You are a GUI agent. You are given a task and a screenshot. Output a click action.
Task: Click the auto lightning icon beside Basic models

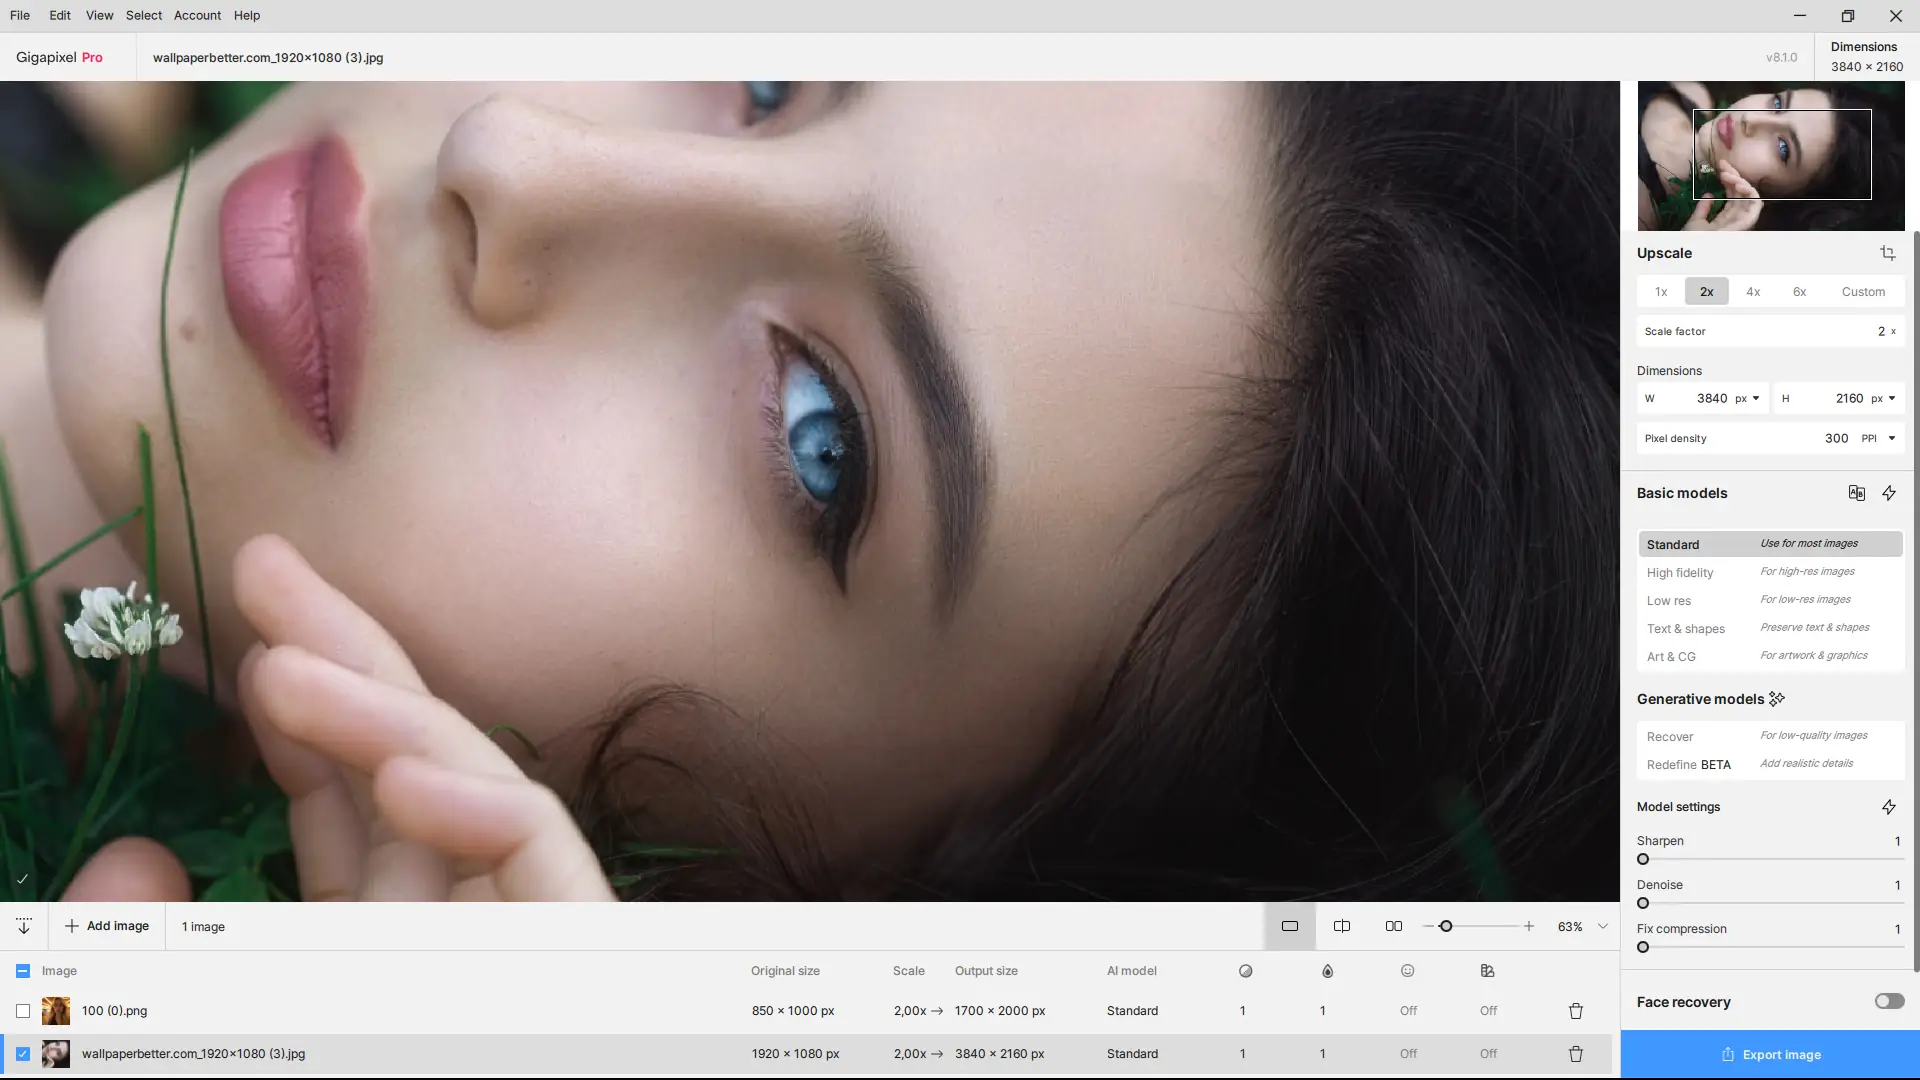click(x=1888, y=493)
